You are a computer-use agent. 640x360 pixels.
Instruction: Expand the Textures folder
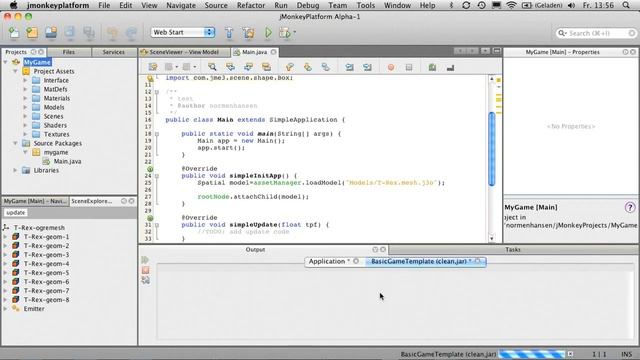pos(25,134)
